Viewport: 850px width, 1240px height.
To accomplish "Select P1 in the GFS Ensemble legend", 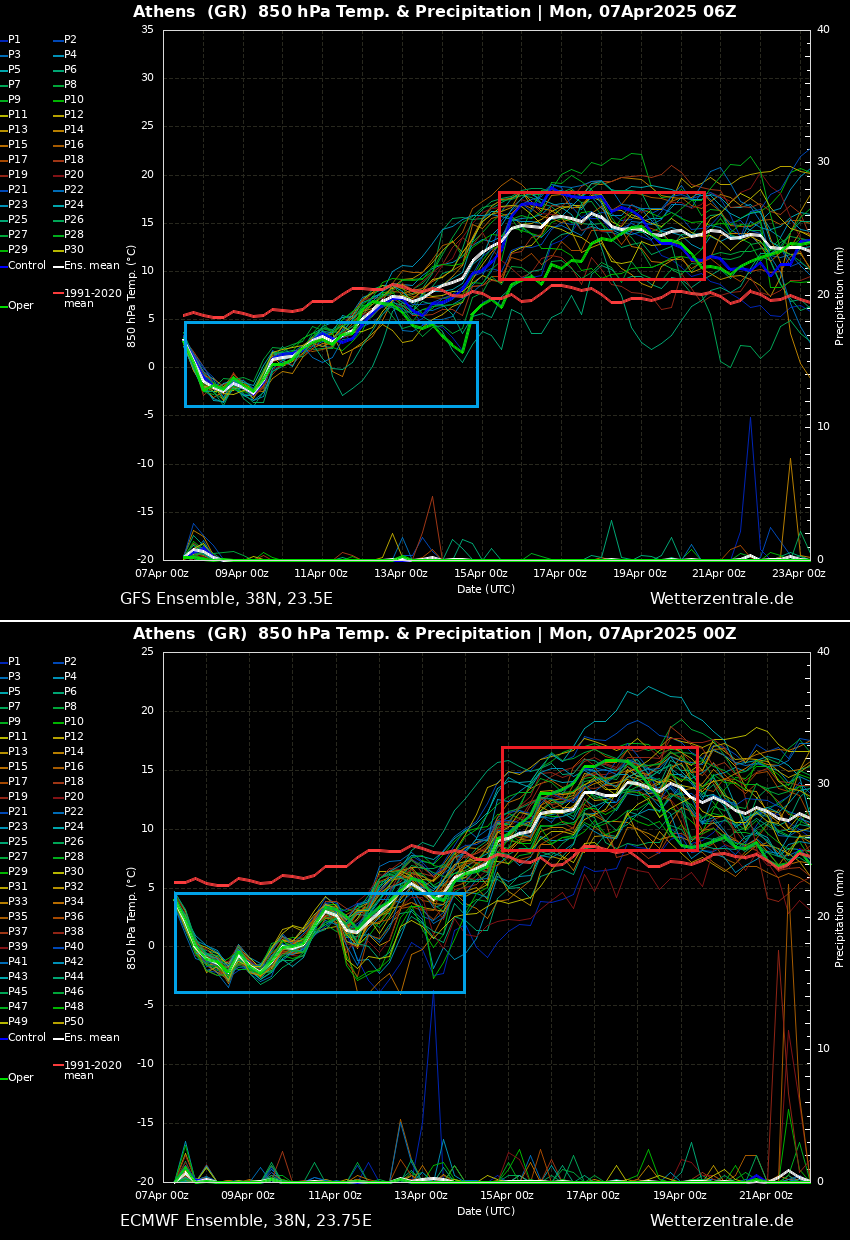I will 14,40.
